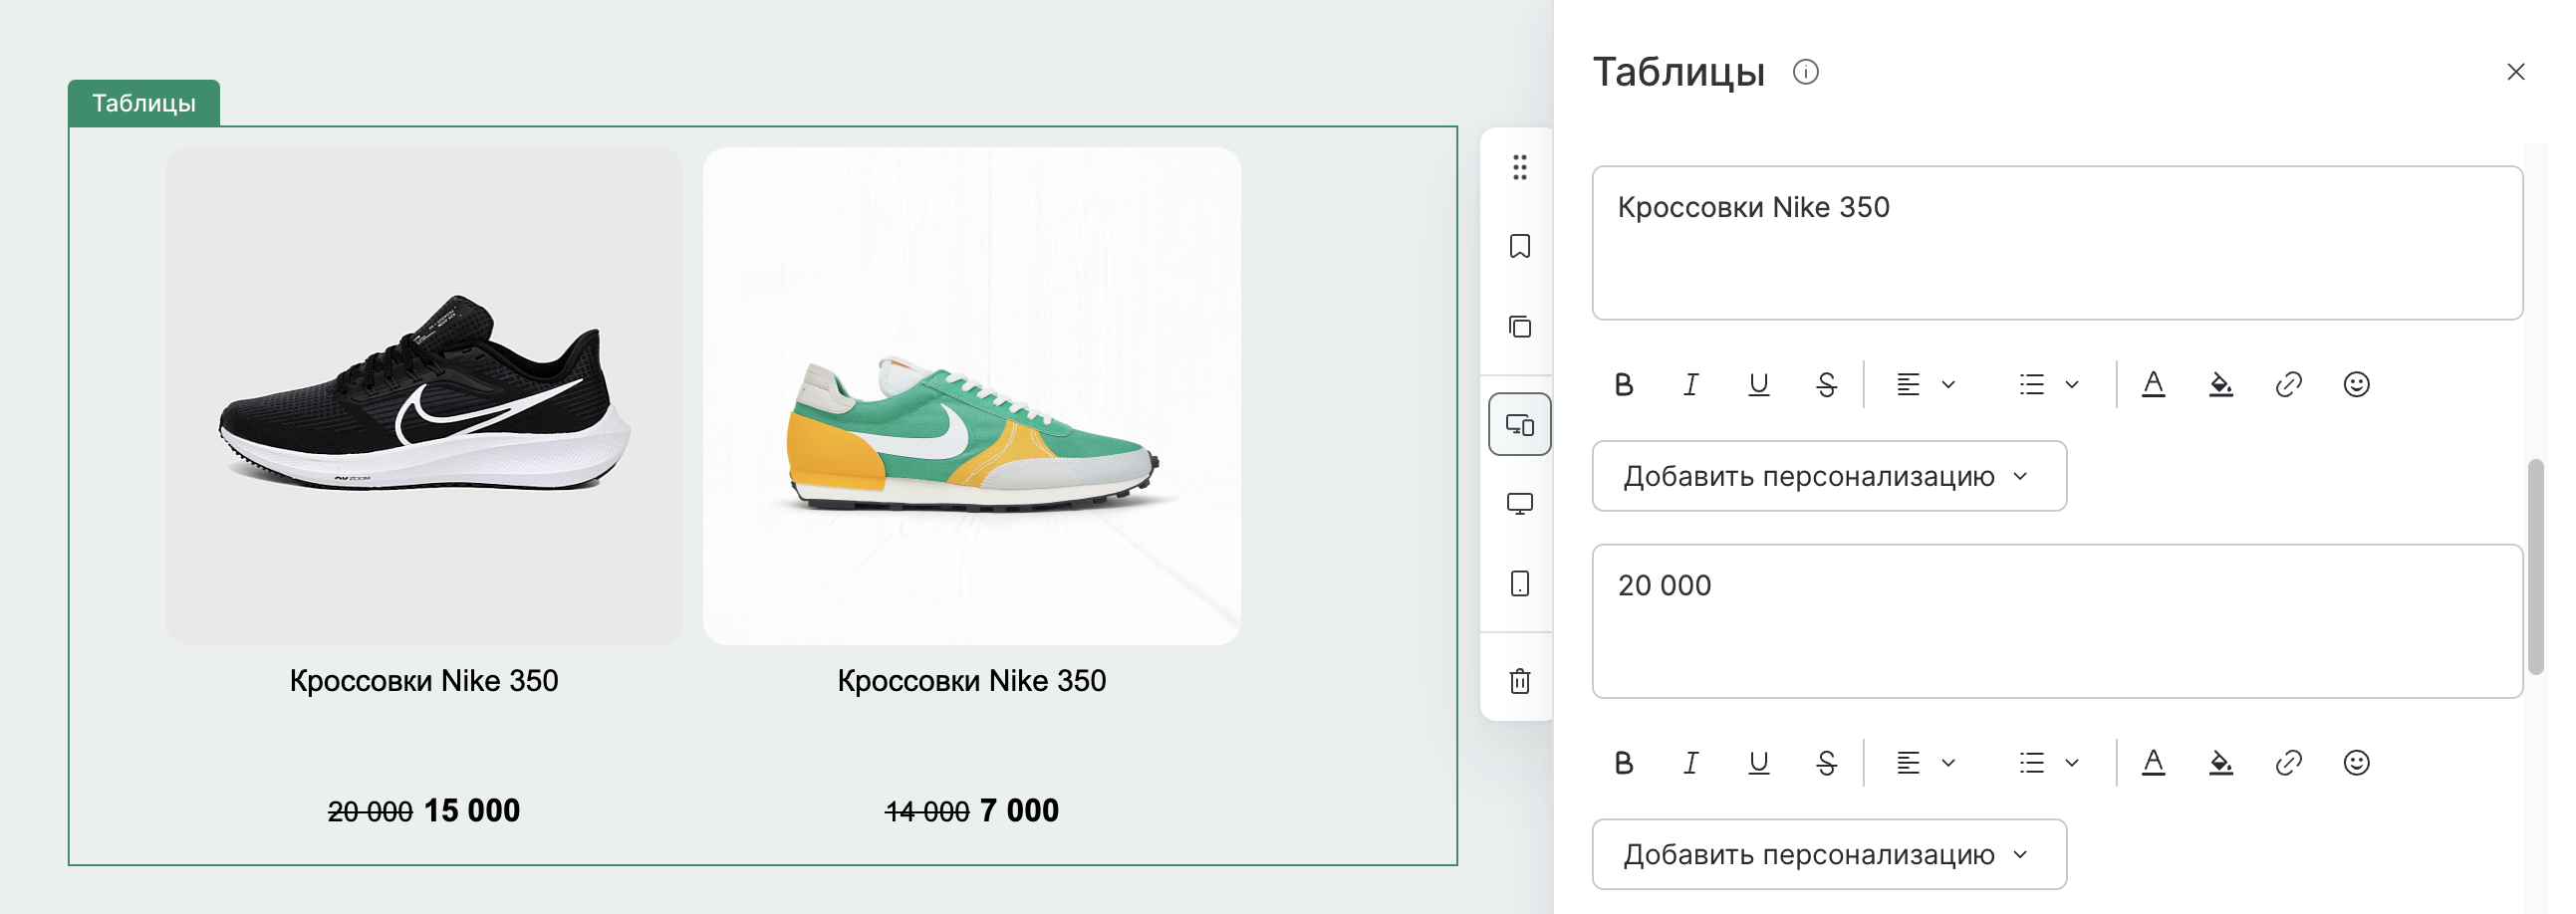Toggle italic in the Кроссовки Nike 350 toolbar

pyautogui.click(x=1691, y=385)
